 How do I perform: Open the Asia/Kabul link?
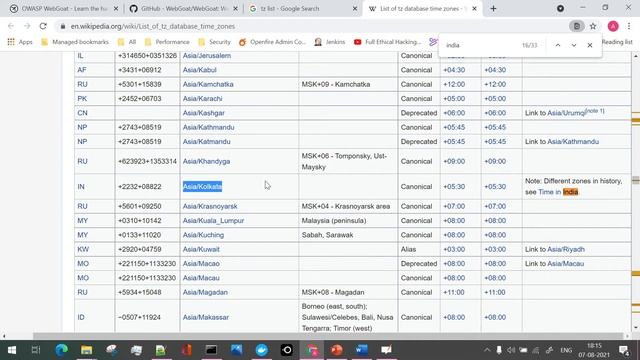200,70
